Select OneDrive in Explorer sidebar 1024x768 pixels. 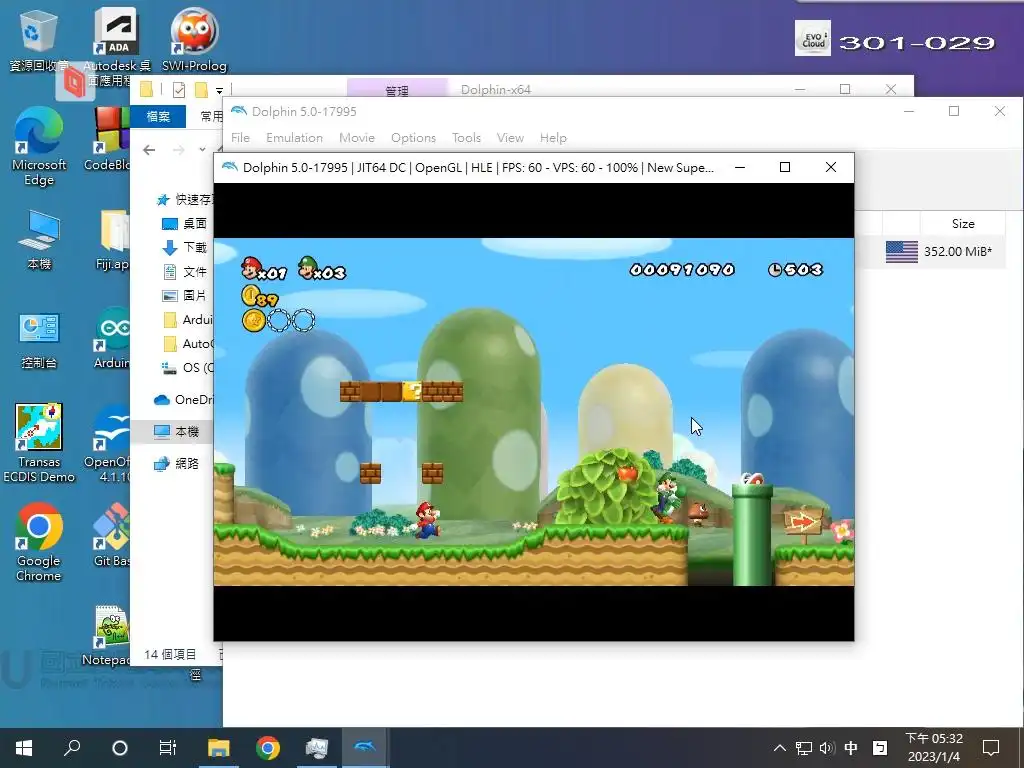[x=183, y=400]
